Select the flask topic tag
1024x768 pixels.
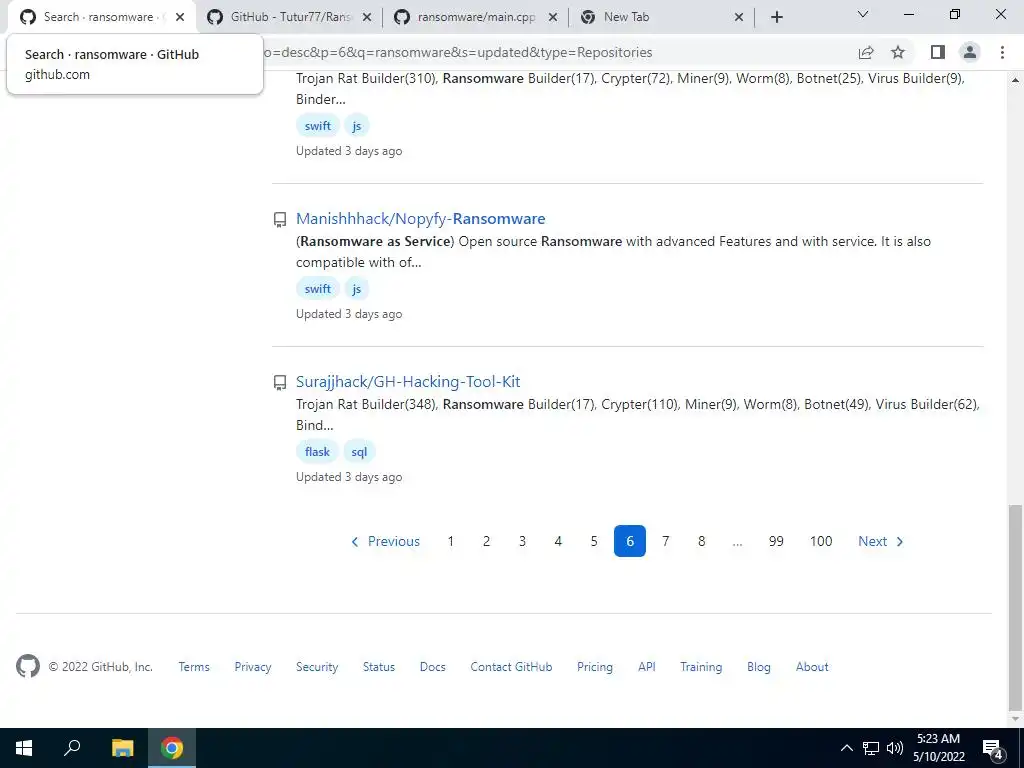(317, 452)
